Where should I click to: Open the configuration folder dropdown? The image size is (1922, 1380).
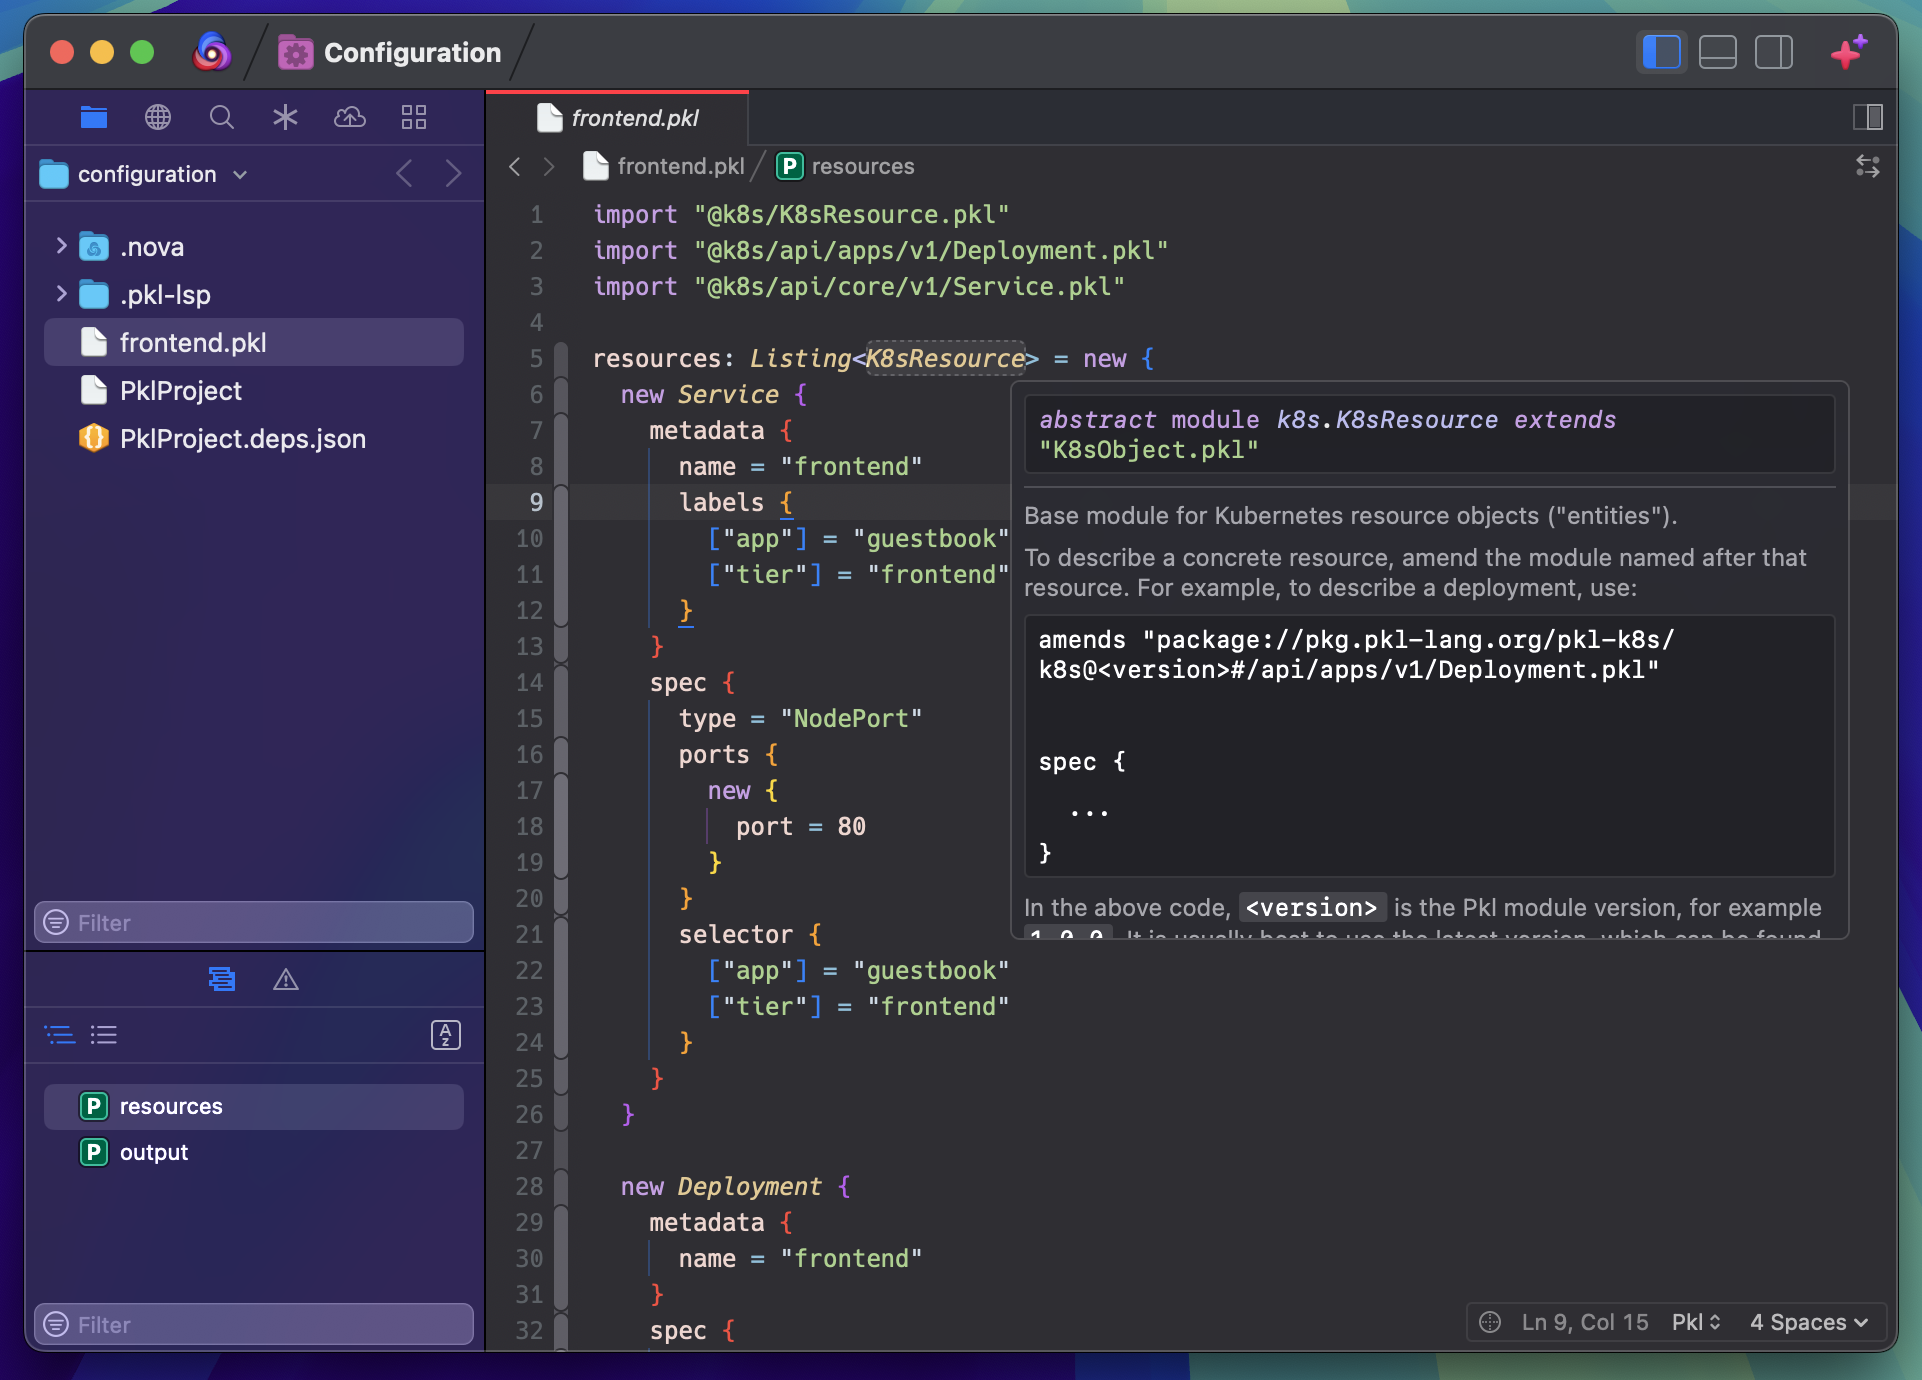tap(144, 174)
